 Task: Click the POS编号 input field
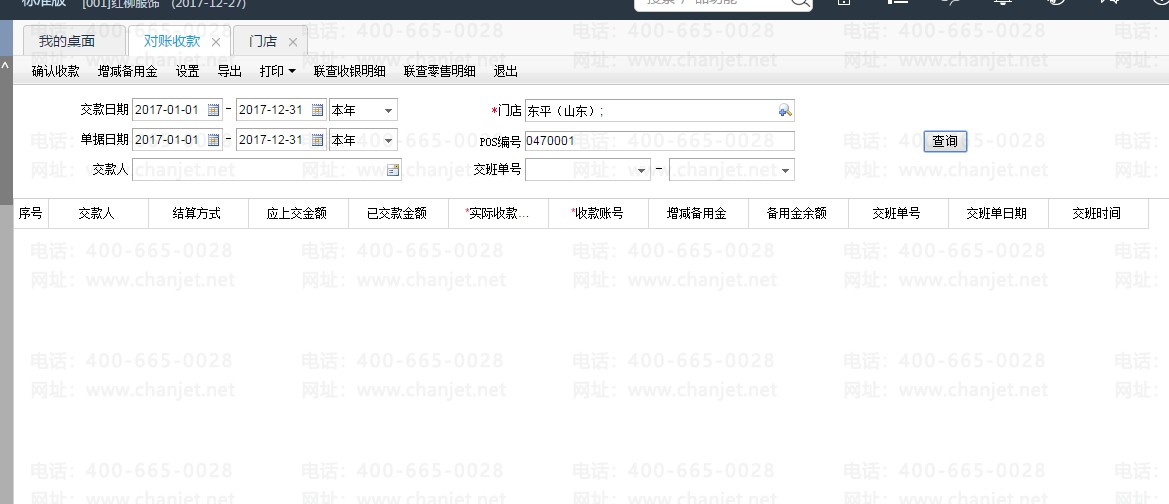pos(660,140)
